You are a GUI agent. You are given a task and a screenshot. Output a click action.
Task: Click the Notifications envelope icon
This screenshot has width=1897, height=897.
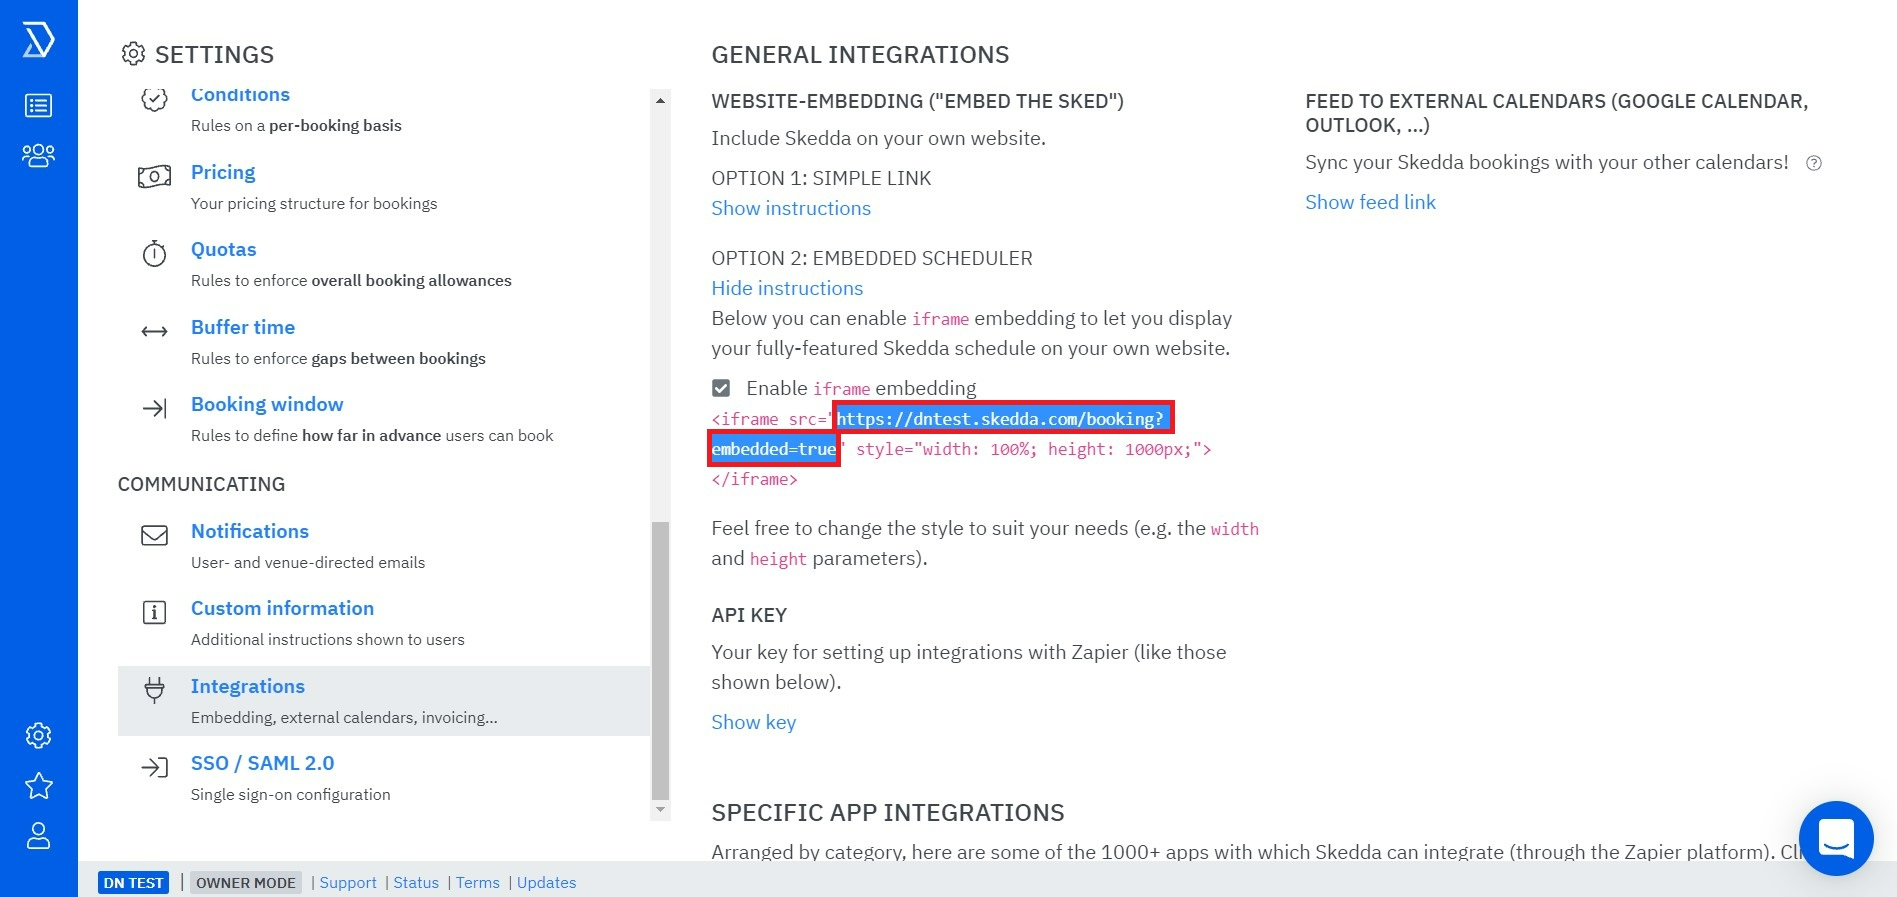click(x=154, y=536)
